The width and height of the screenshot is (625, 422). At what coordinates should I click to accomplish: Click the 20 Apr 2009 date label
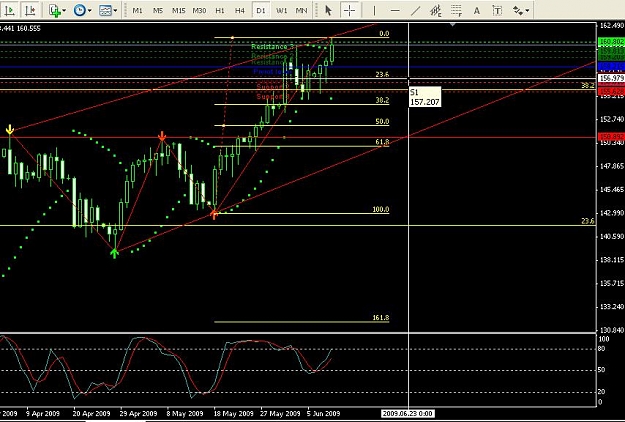point(92,413)
